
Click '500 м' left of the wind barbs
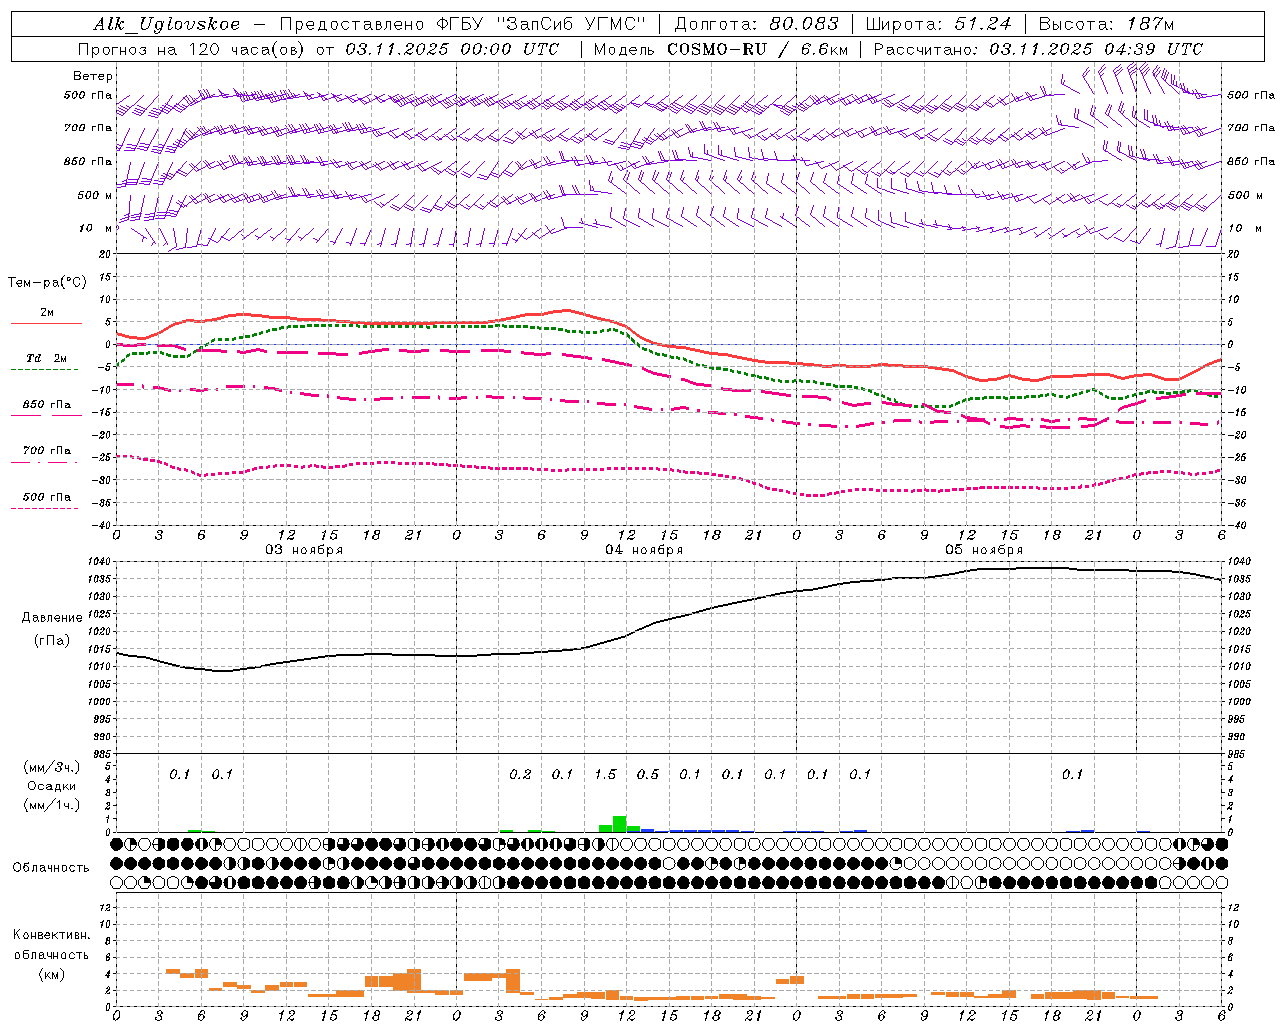click(x=95, y=195)
